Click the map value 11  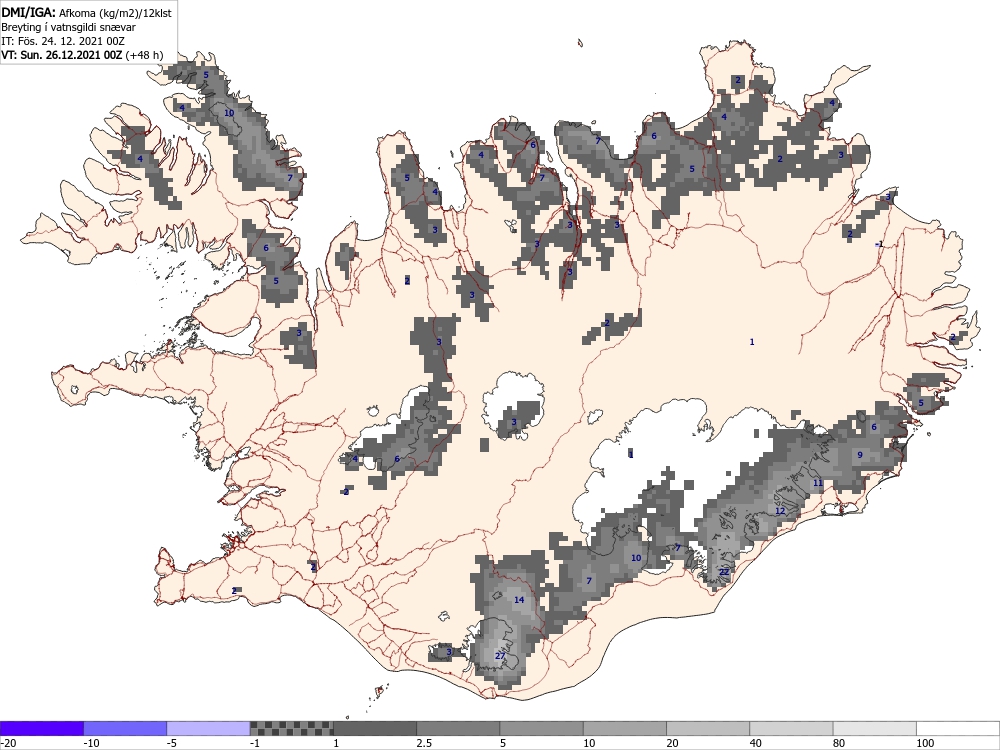coord(818,483)
